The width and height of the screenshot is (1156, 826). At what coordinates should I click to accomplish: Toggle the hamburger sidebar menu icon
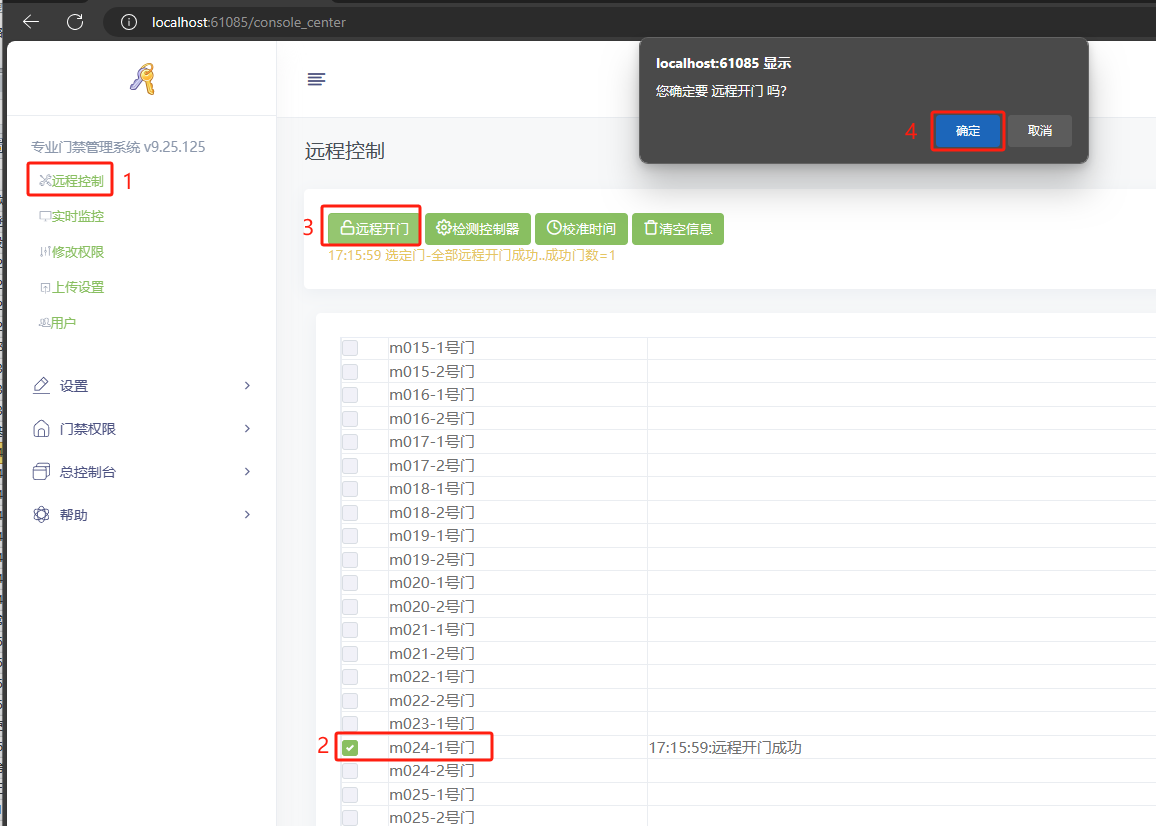316,79
